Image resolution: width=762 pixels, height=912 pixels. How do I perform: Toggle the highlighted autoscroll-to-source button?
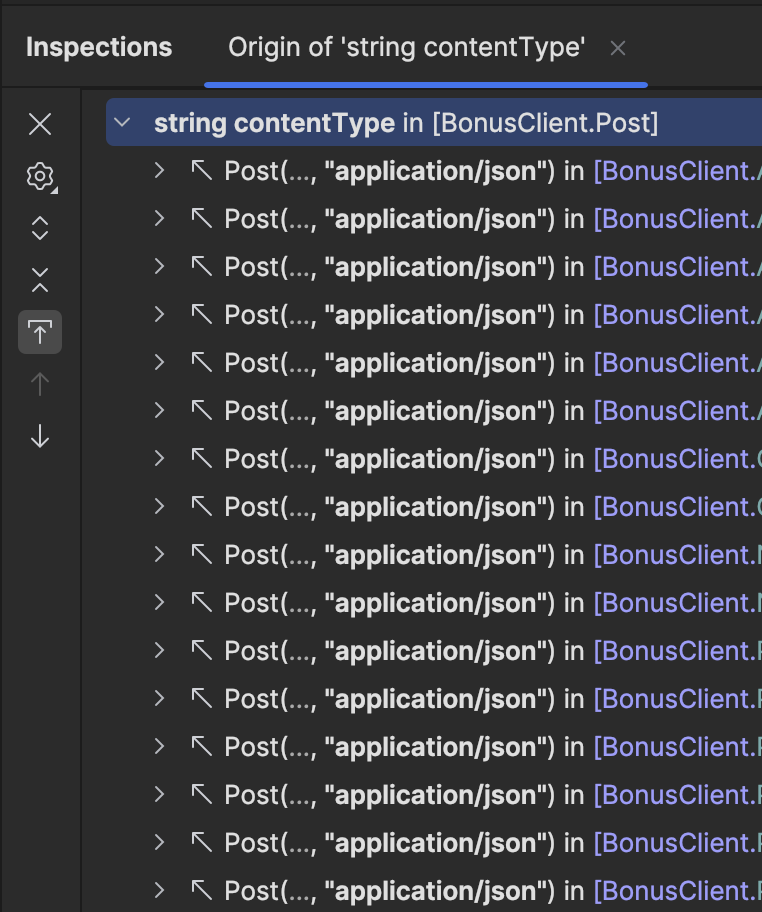click(x=40, y=332)
